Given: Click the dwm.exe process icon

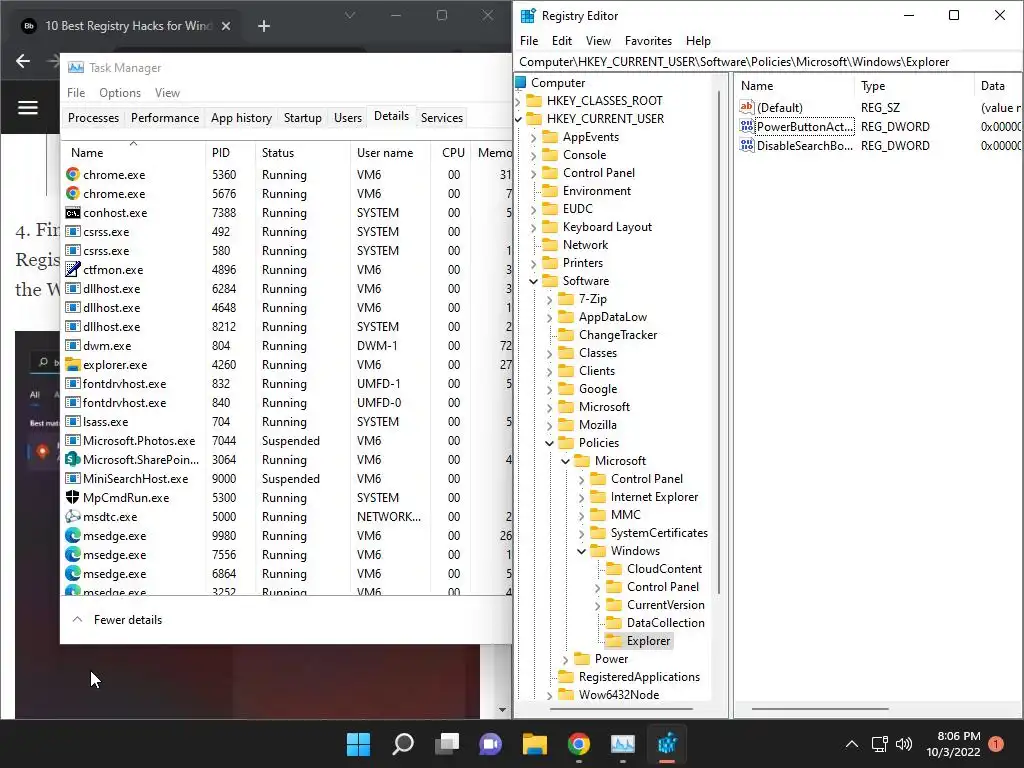Looking at the screenshot, I should coord(72,345).
